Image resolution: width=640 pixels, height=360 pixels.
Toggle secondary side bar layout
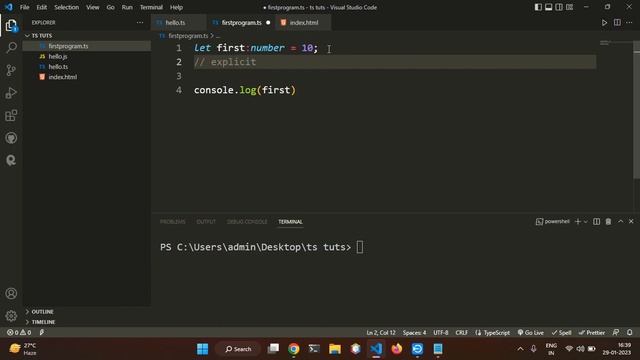(x=559, y=7)
